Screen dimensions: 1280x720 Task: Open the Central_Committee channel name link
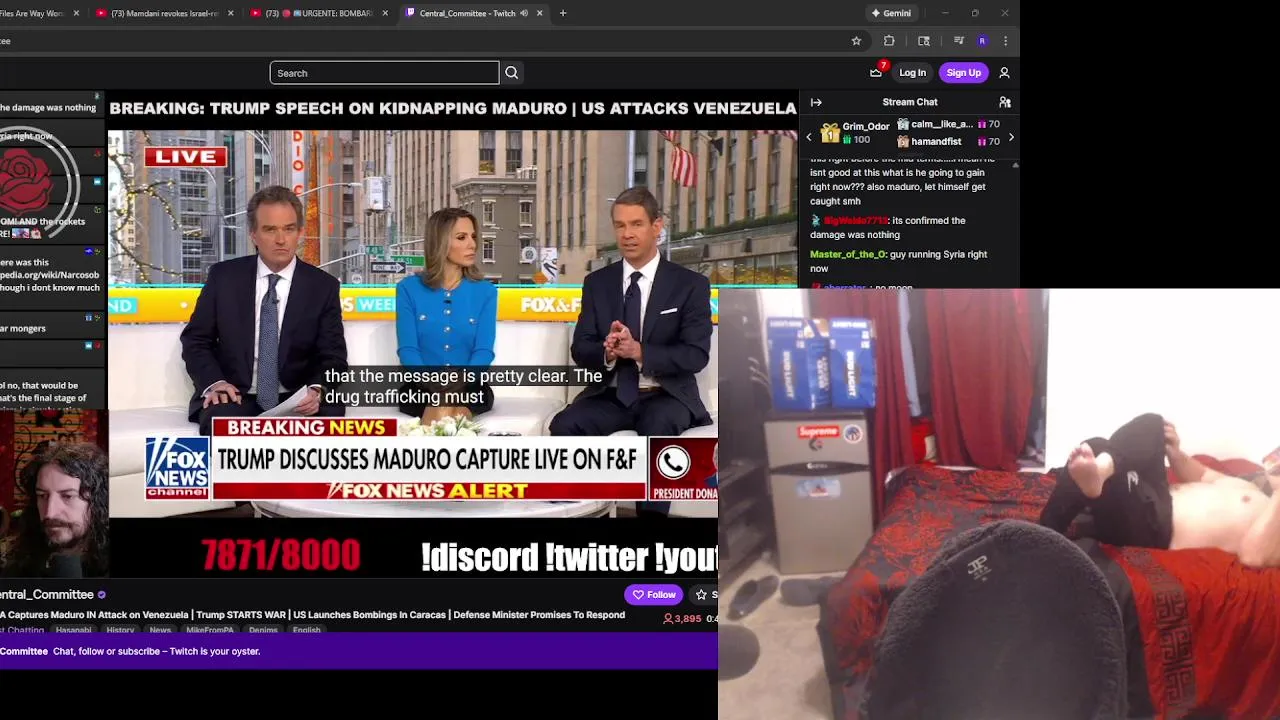click(x=47, y=595)
